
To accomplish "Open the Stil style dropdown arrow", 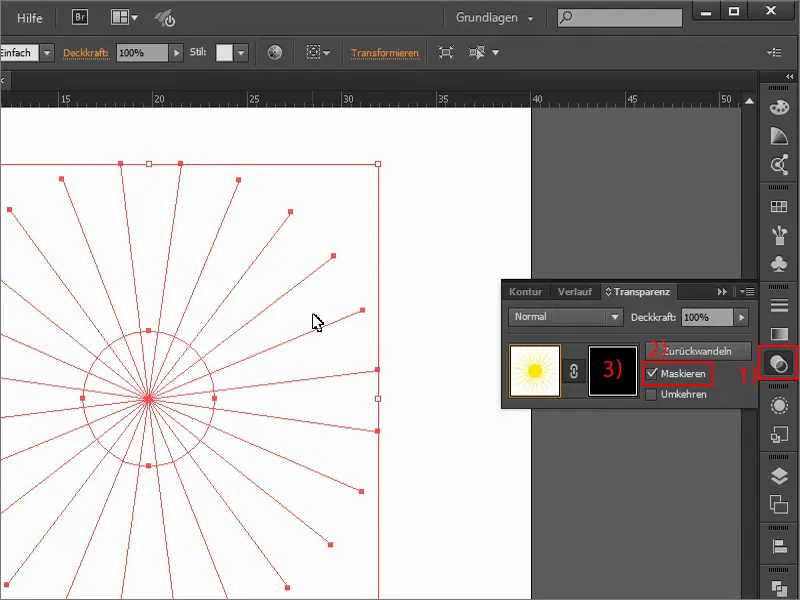I will pyautogui.click(x=241, y=53).
